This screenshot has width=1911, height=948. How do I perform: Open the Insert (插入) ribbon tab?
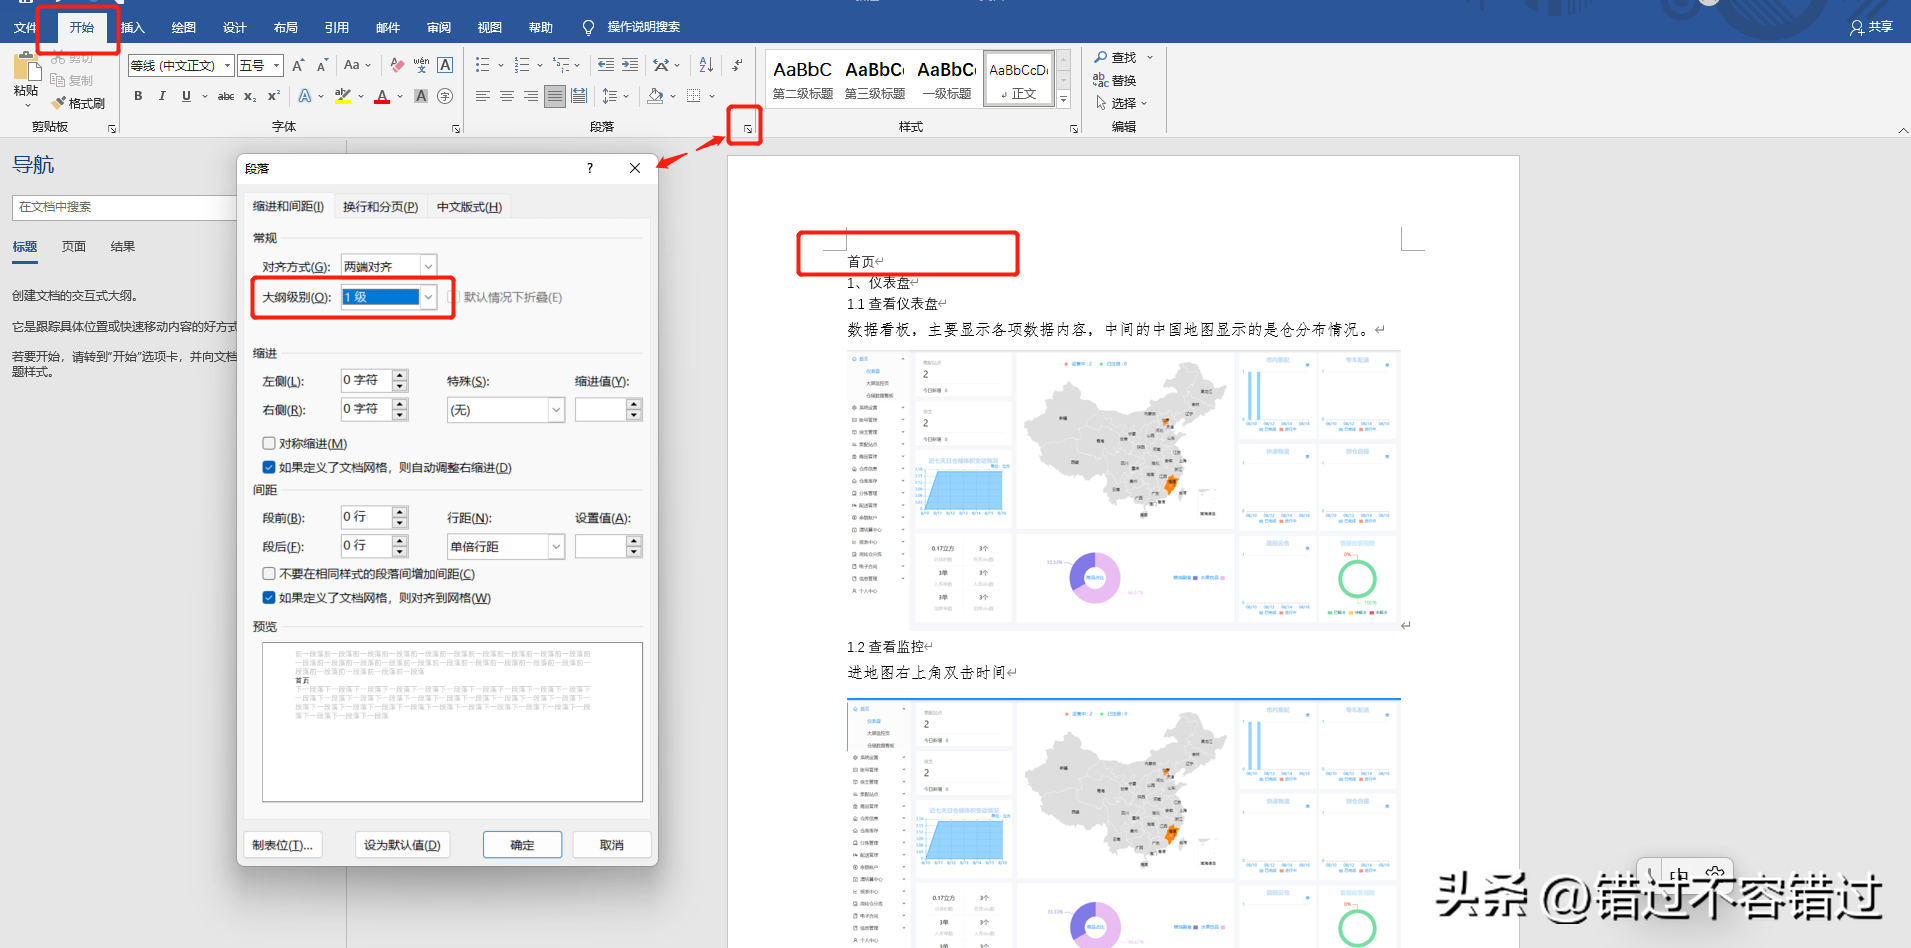click(133, 27)
